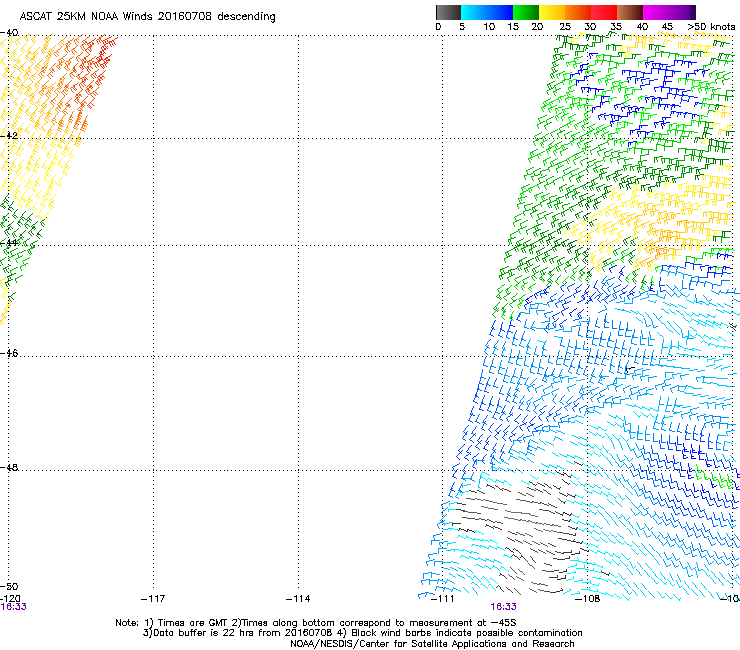Image resolution: width=740 pixels, height=650 pixels.
Task: Click the gray 0-5 knots color bar segment
Action: click(448, 12)
